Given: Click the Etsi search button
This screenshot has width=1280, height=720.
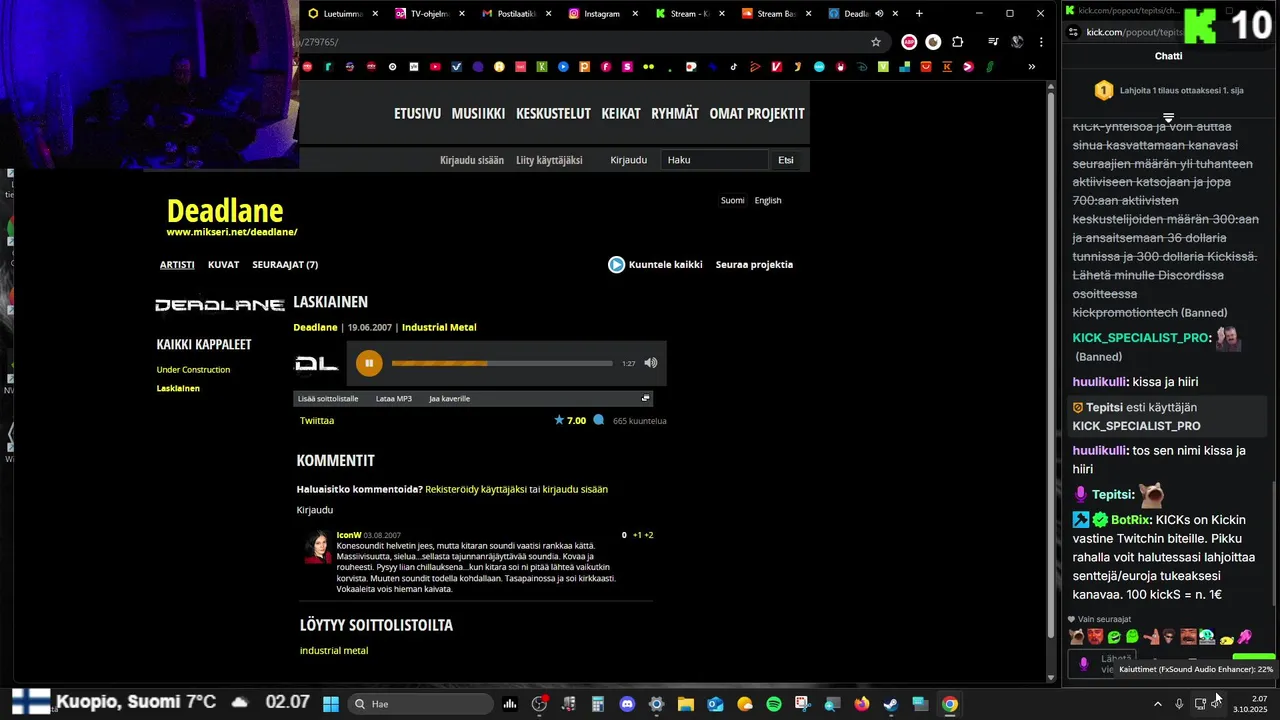Looking at the screenshot, I should 786,160.
